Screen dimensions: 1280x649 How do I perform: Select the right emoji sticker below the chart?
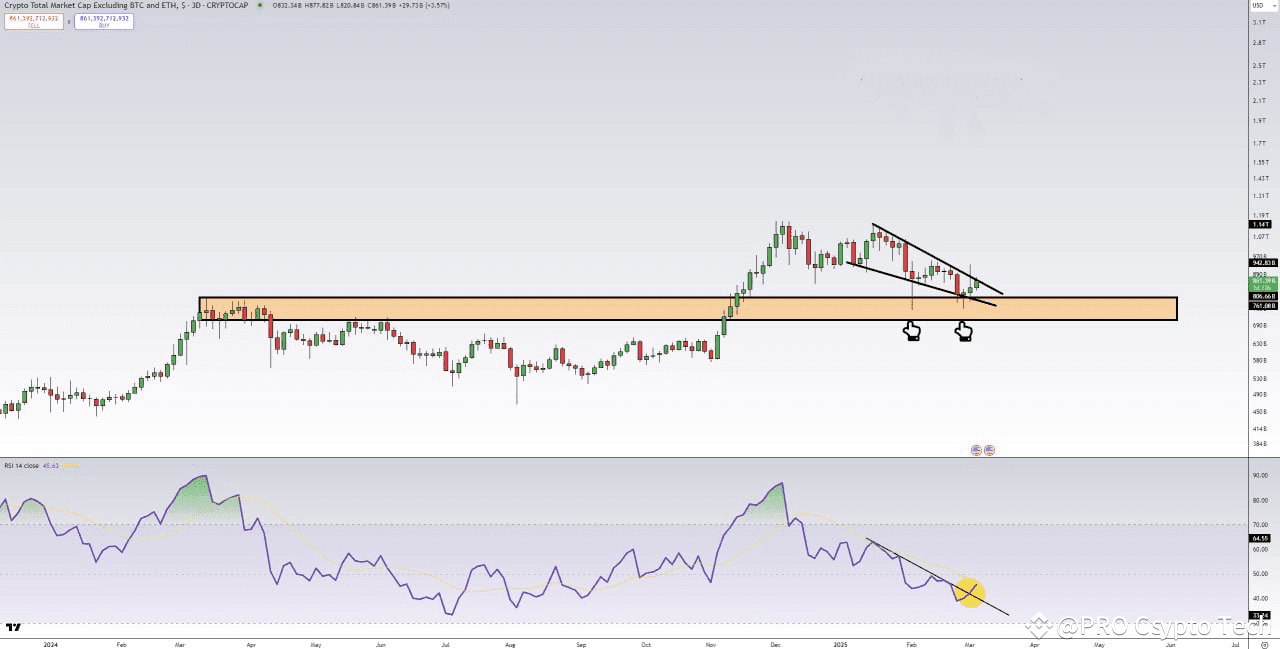tap(990, 450)
